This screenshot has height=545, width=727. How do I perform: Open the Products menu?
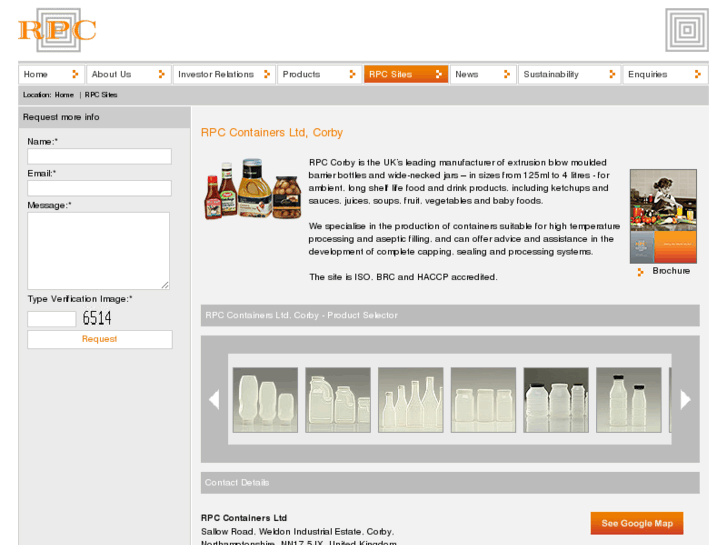[x=319, y=74]
